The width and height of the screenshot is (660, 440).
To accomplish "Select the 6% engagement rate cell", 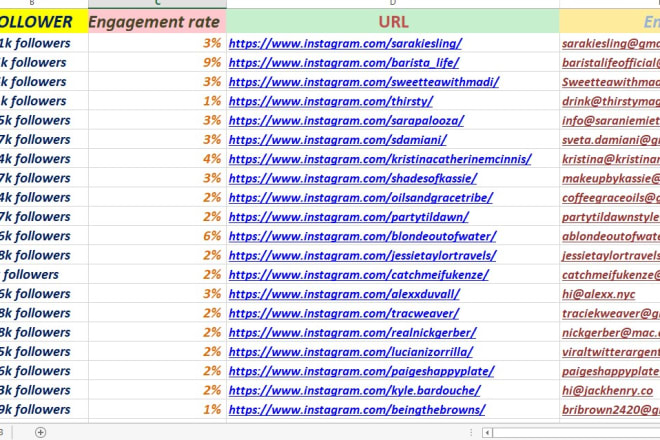I will pyautogui.click(x=157, y=236).
